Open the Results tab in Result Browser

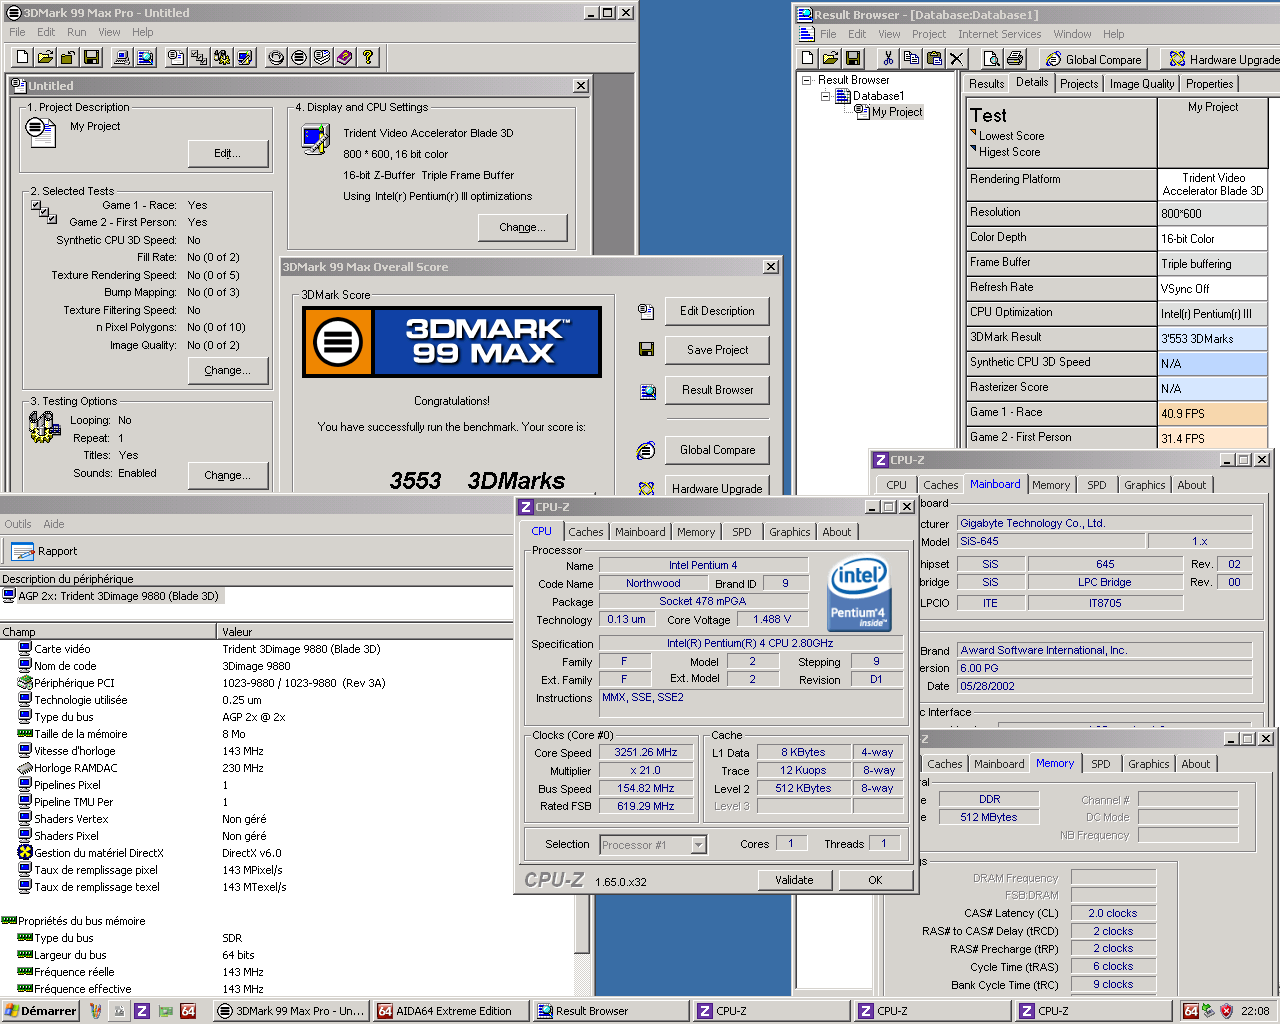click(x=986, y=84)
